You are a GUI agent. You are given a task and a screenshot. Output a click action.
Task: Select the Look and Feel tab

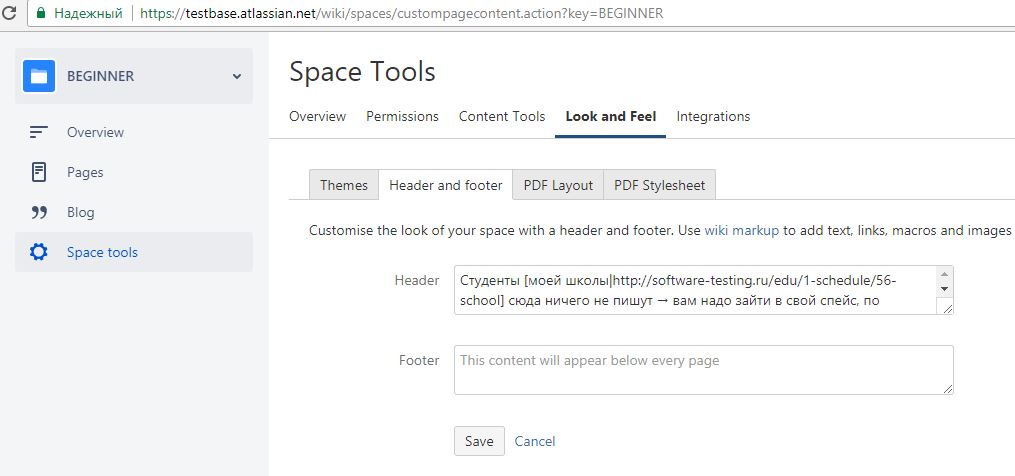pos(610,117)
